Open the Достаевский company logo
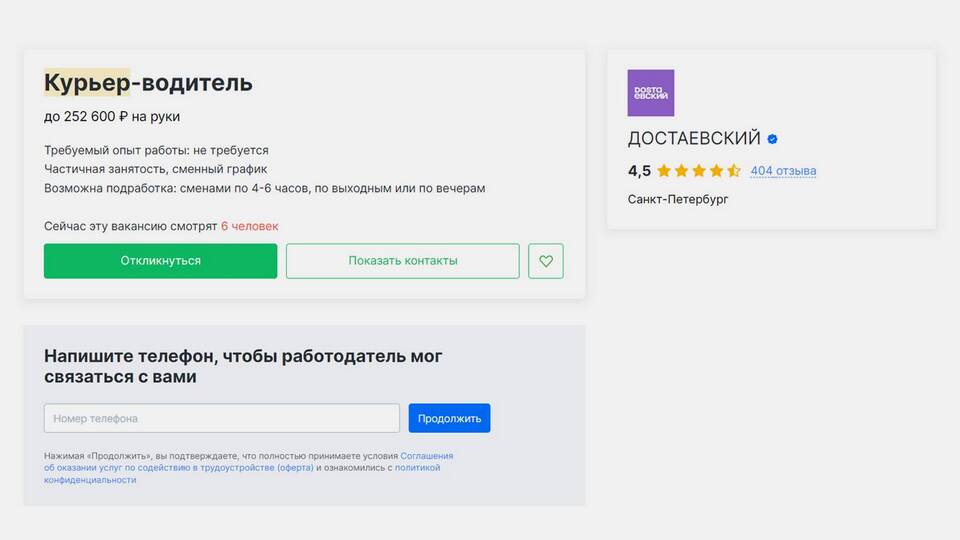The height and width of the screenshot is (540, 960). [x=650, y=93]
